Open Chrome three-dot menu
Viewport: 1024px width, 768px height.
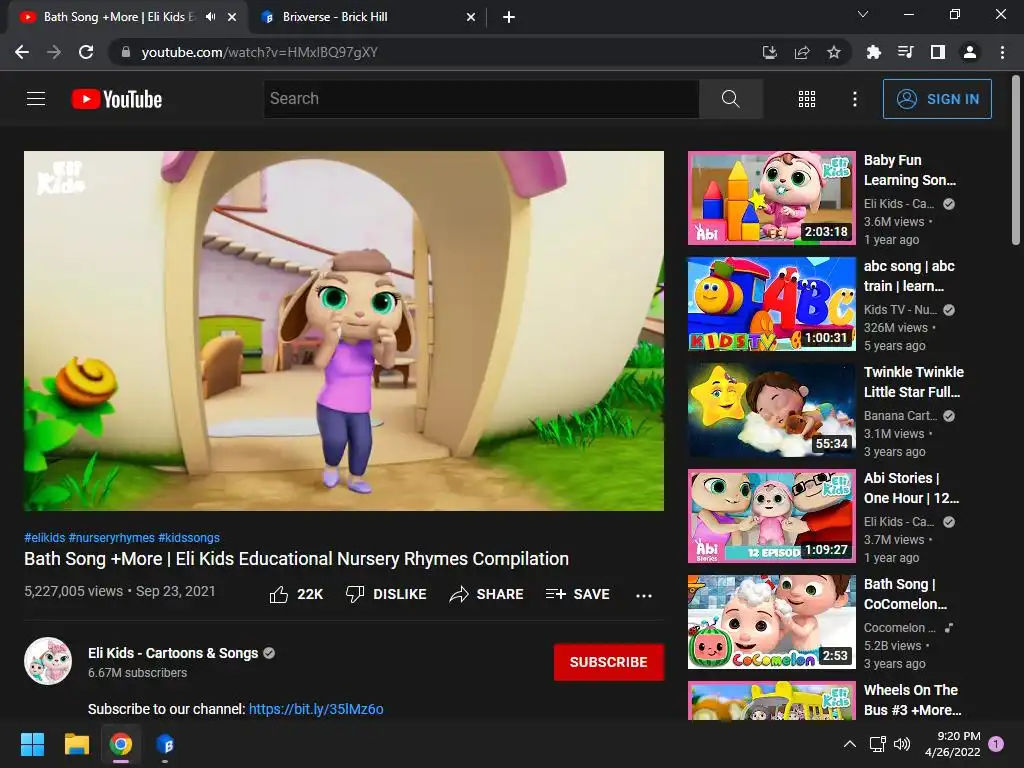[1002, 52]
